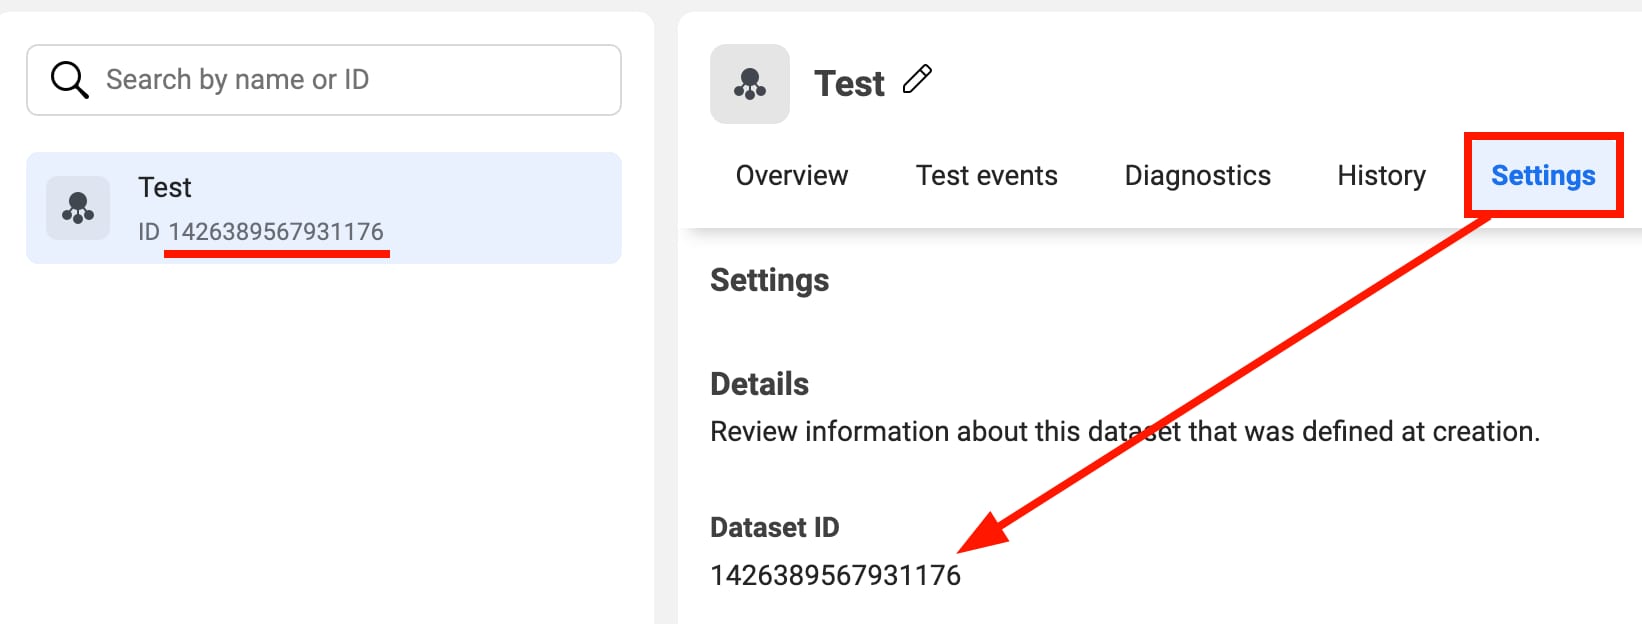The width and height of the screenshot is (1642, 624).
Task: Click the pencil edit icon next to Test
Action: tap(919, 79)
